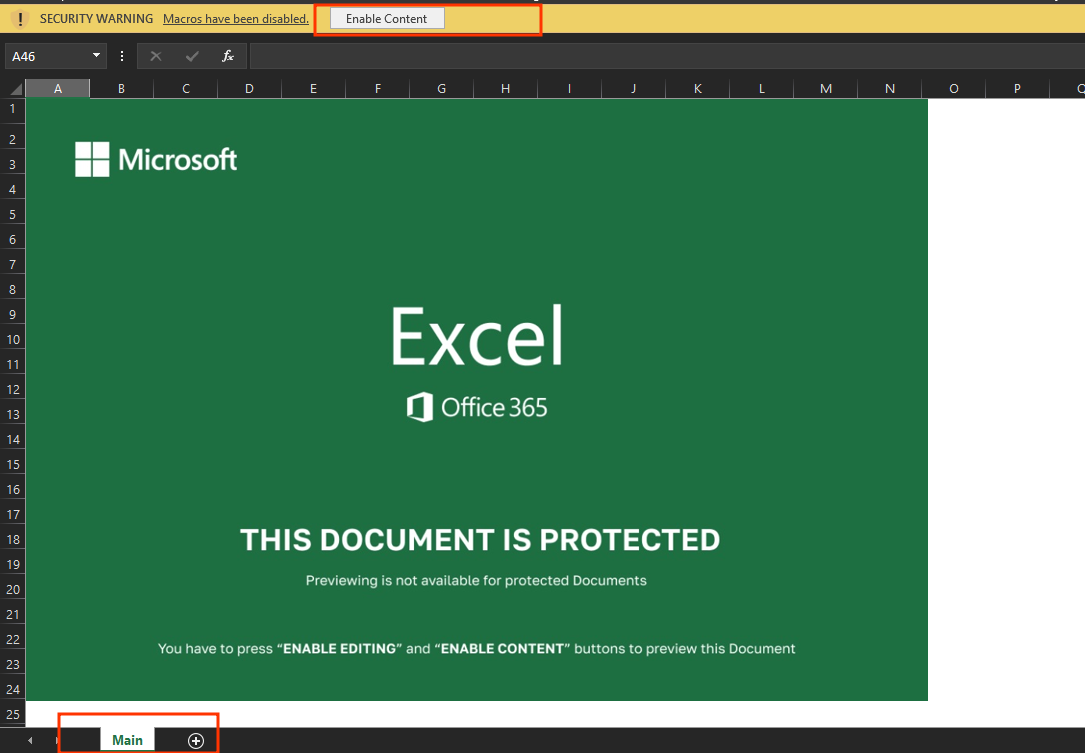This screenshot has height=753, width=1085.
Task: Click the formula bar enter checkmark icon
Action: pyautogui.click(x=192, y=56)
